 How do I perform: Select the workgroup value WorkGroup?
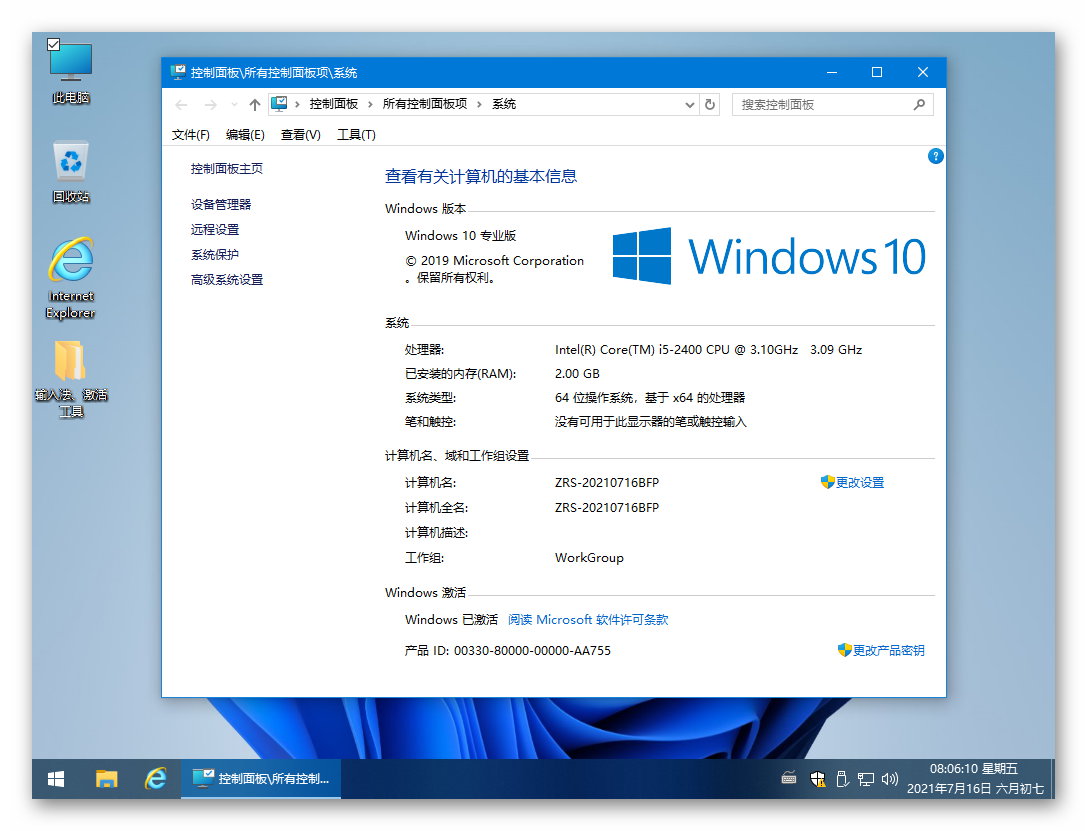tap(589, 558)
